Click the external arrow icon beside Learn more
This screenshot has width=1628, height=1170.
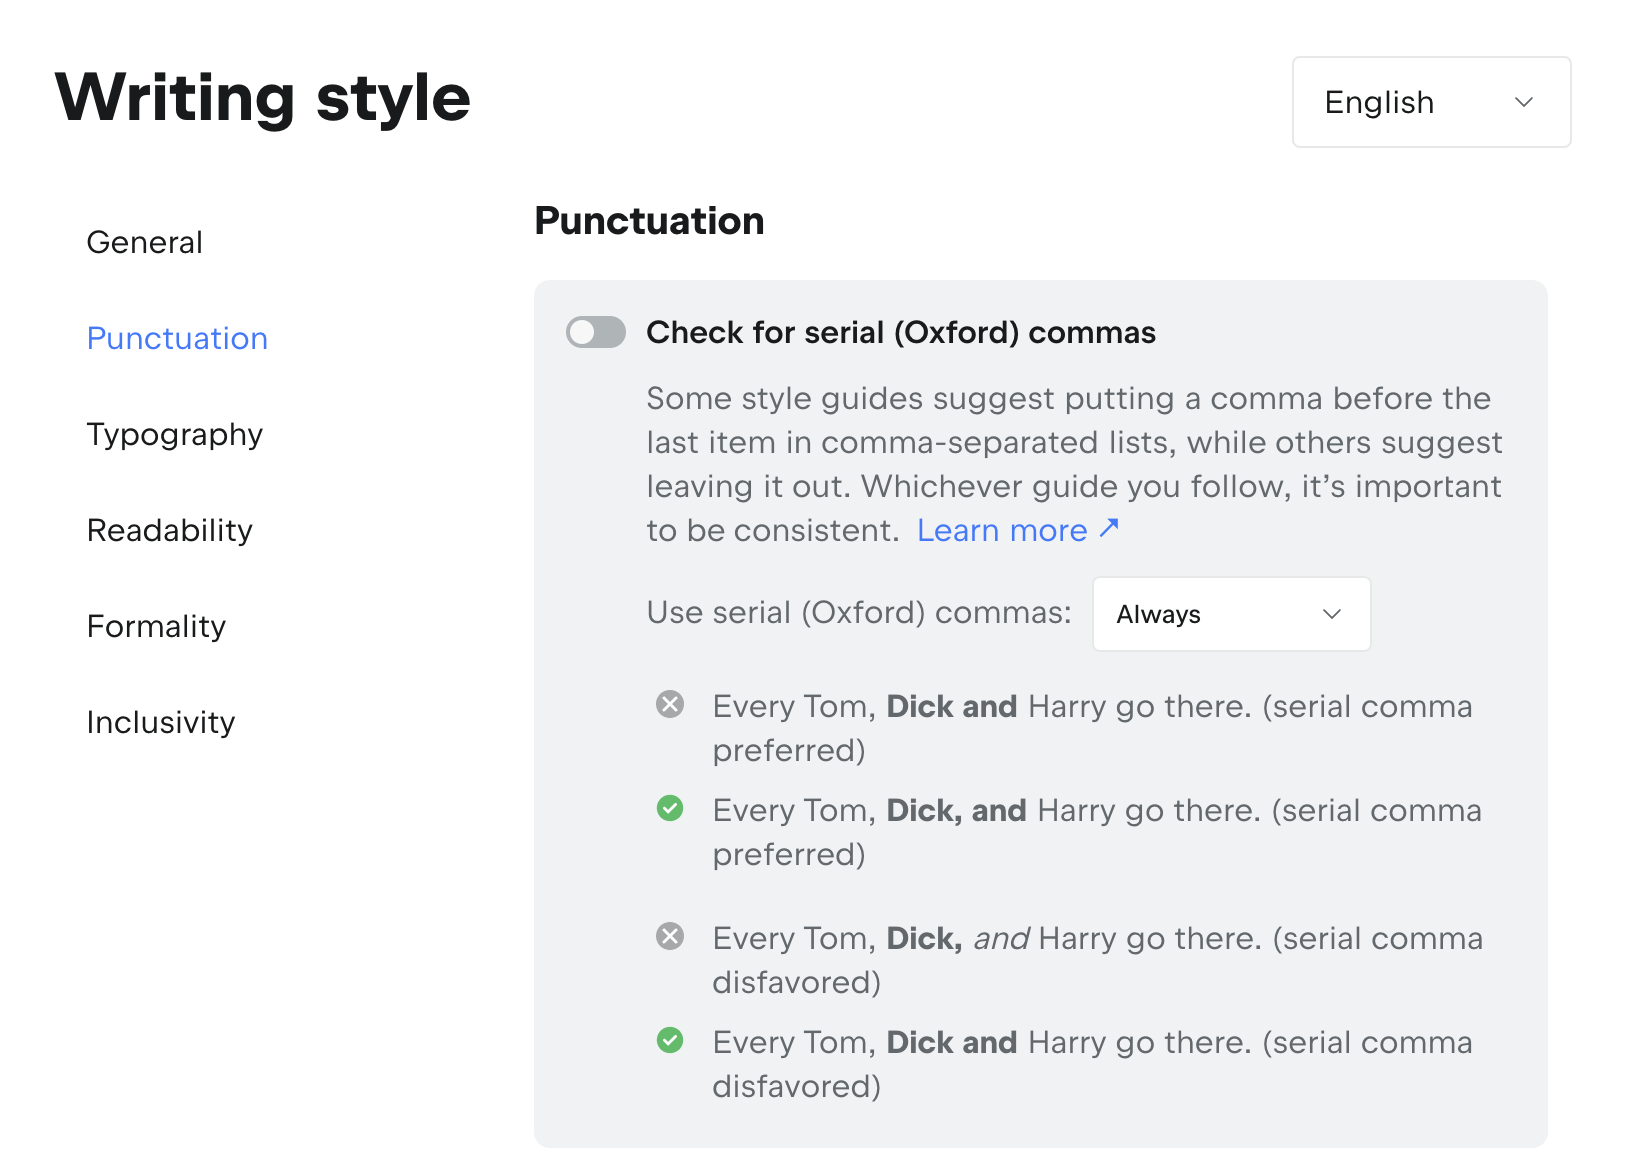(1108, 528)
